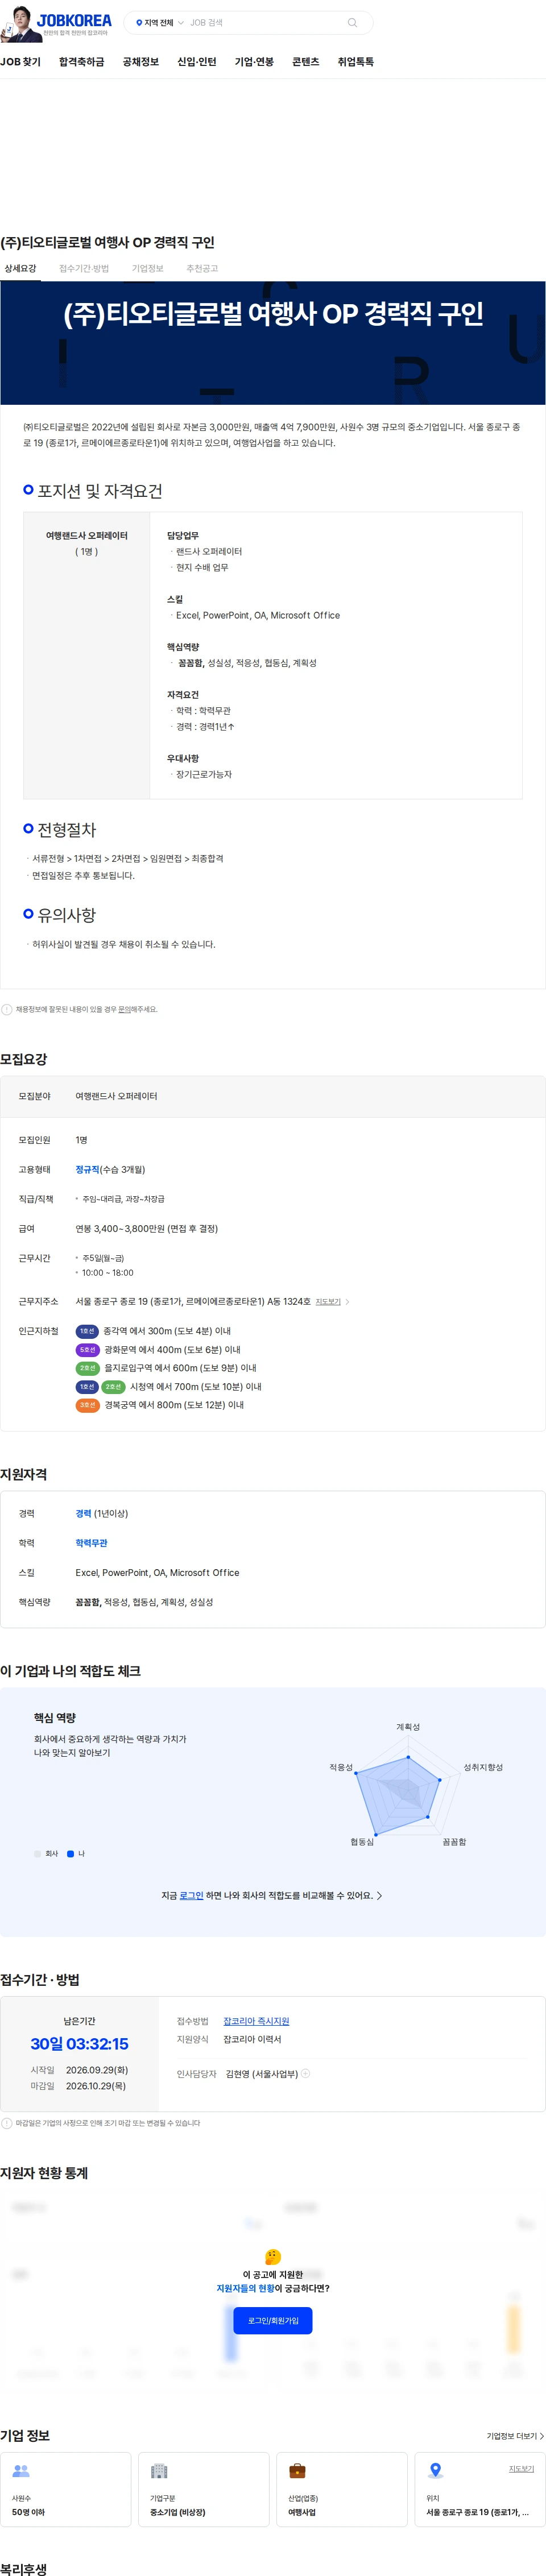
Task: Switch to the 접수기간·방법 tab
Action: click(x=84, y=268)
